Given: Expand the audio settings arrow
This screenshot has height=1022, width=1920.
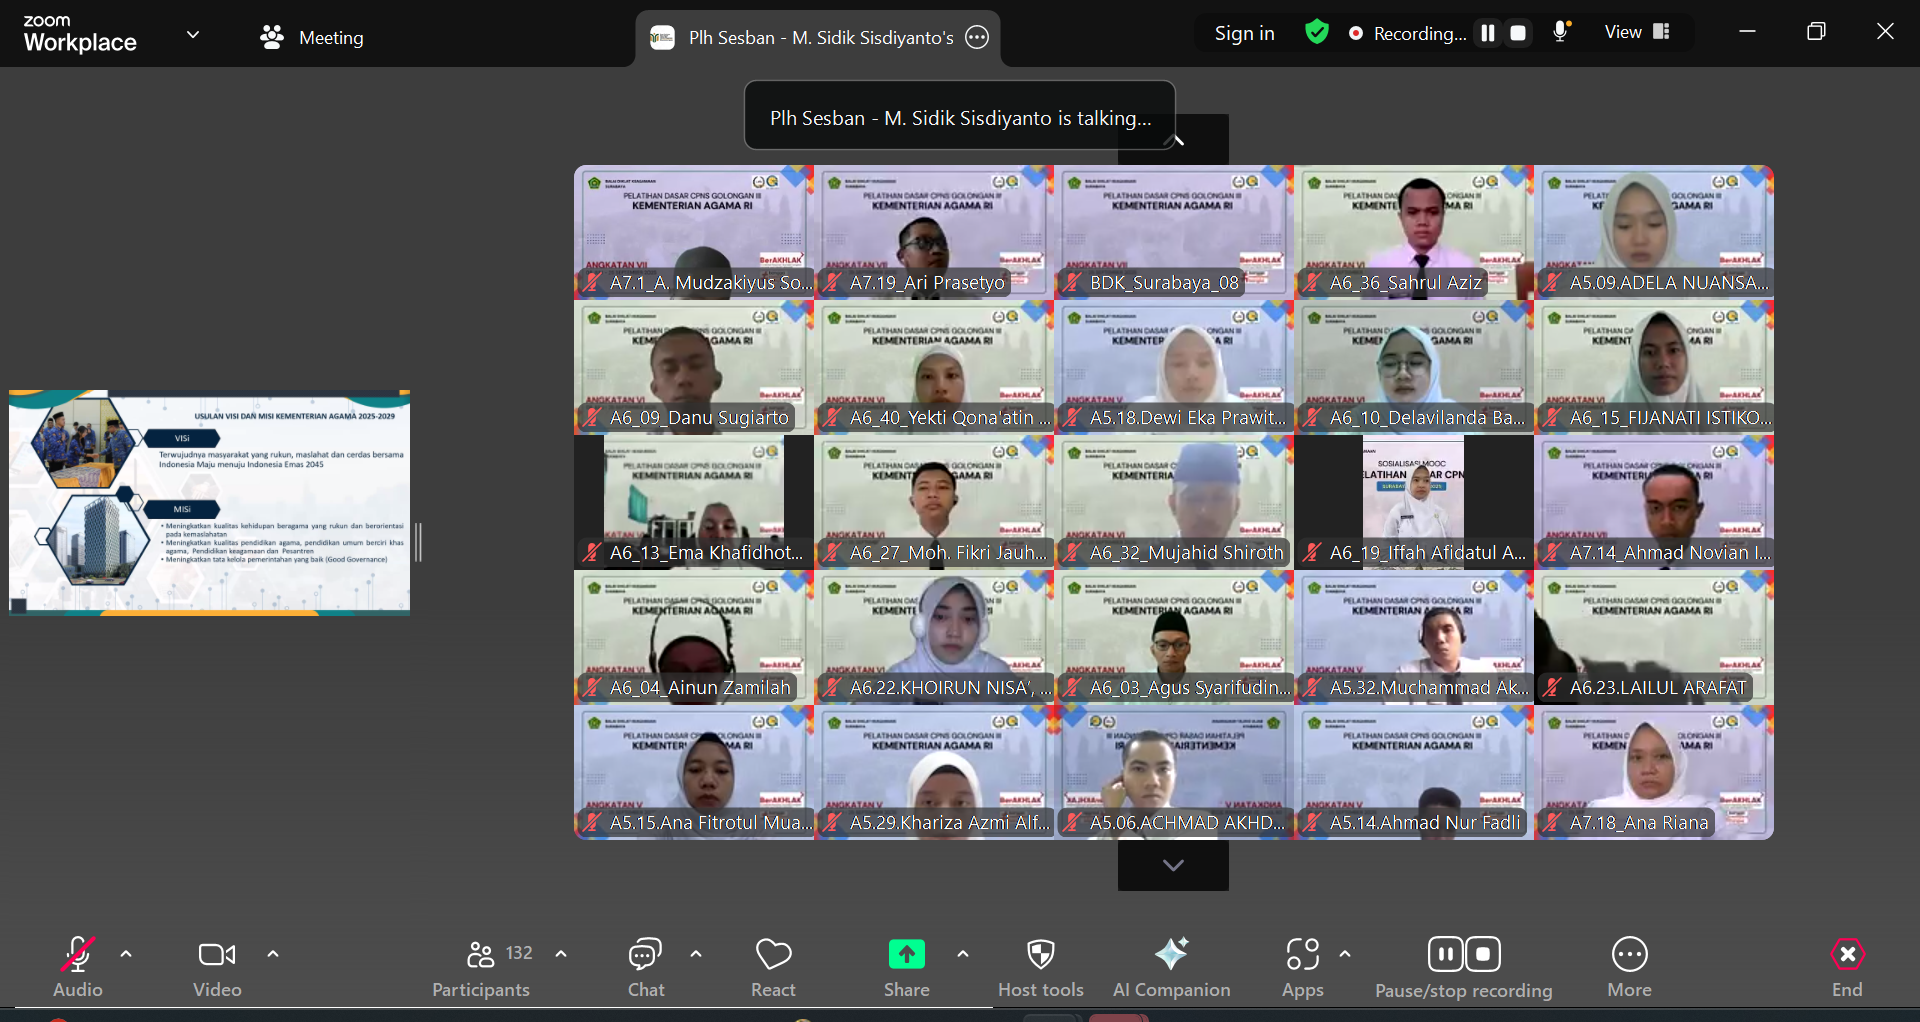Looking at the screenshot, I should (x=126, y=954).
